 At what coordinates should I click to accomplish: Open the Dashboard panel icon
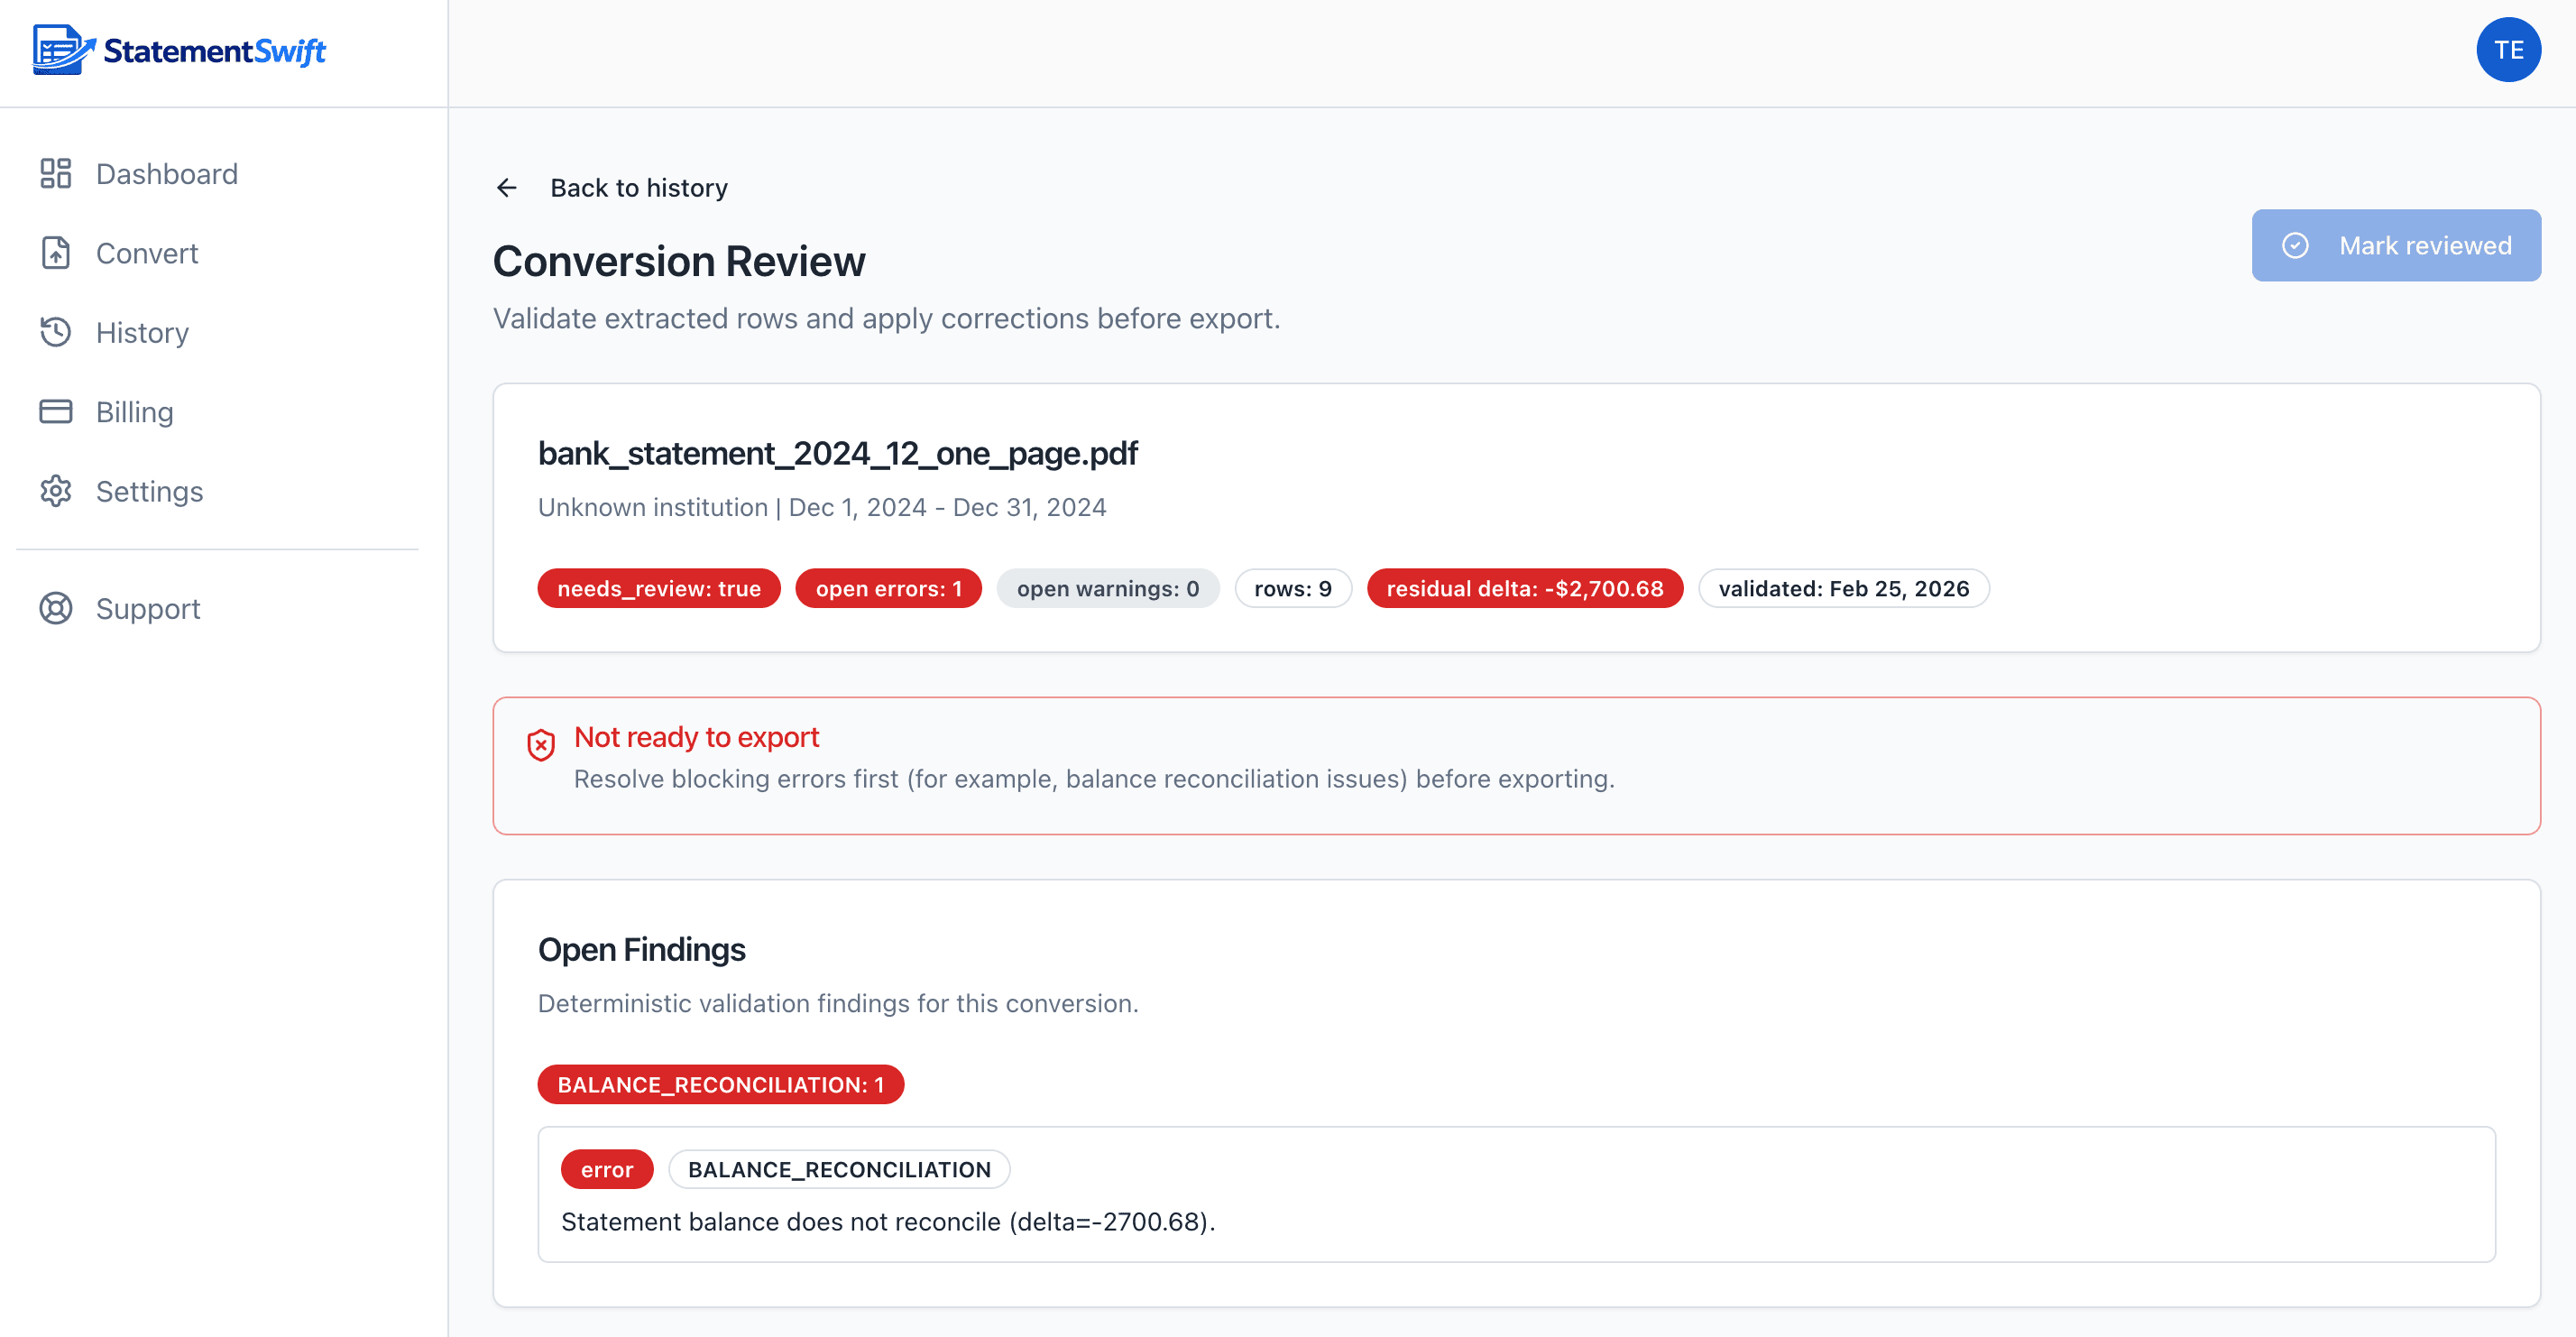coord(56,172)
